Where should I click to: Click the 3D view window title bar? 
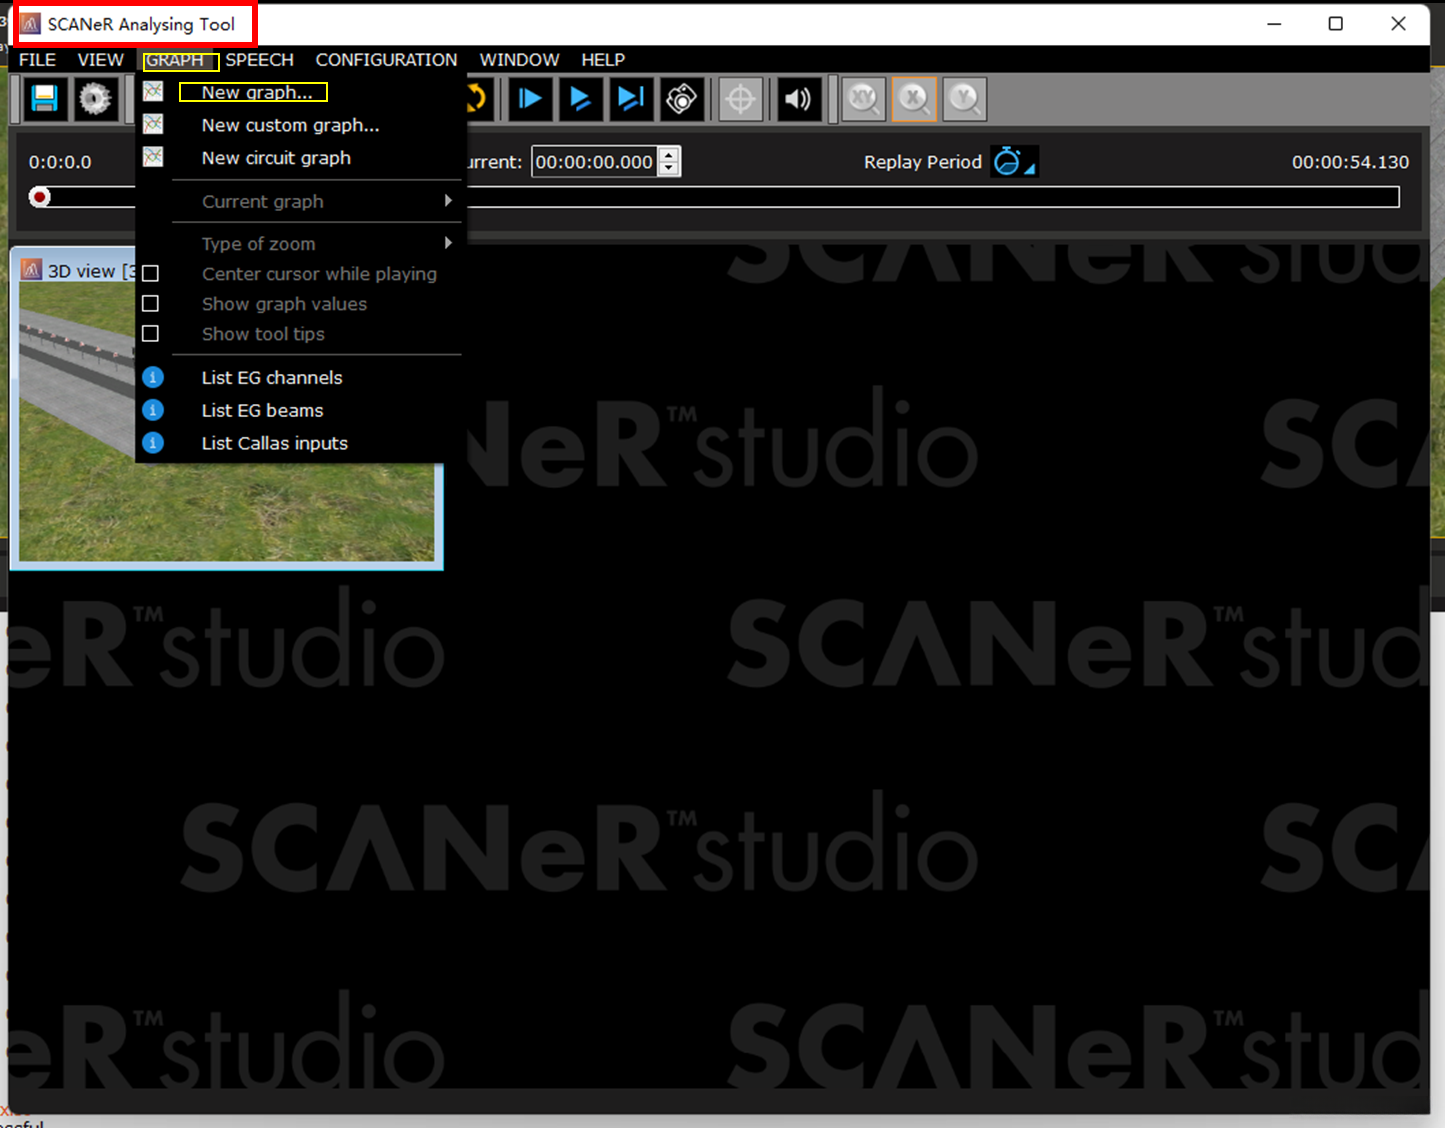point(76,271)
